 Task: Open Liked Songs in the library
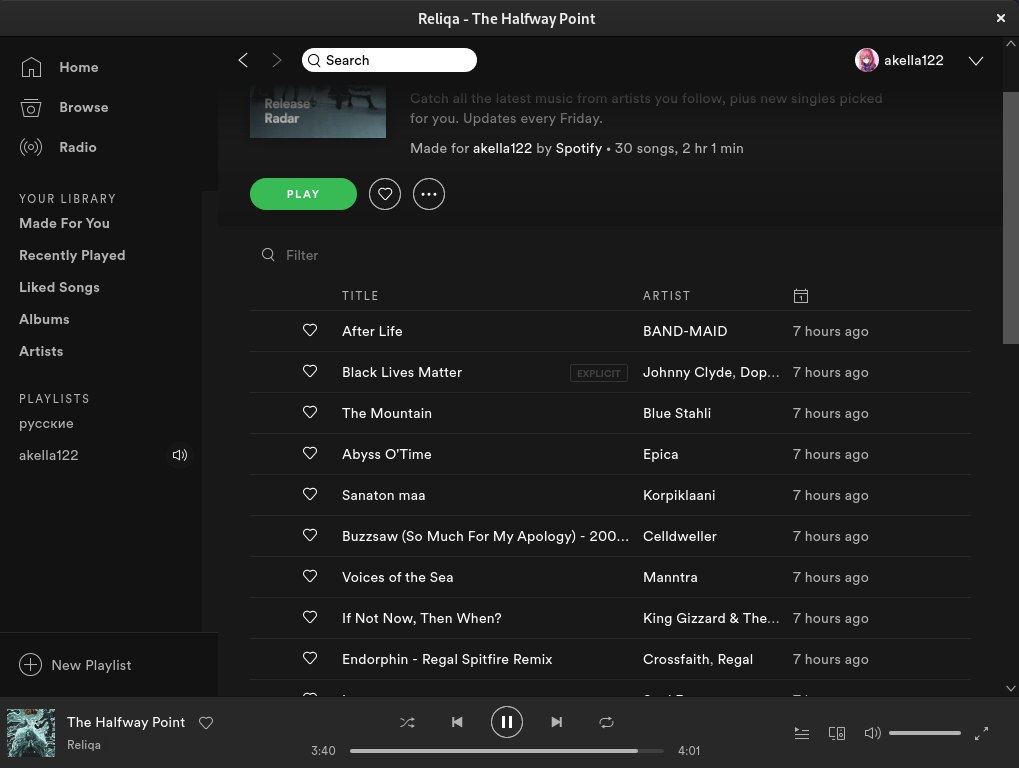(59, 287)
